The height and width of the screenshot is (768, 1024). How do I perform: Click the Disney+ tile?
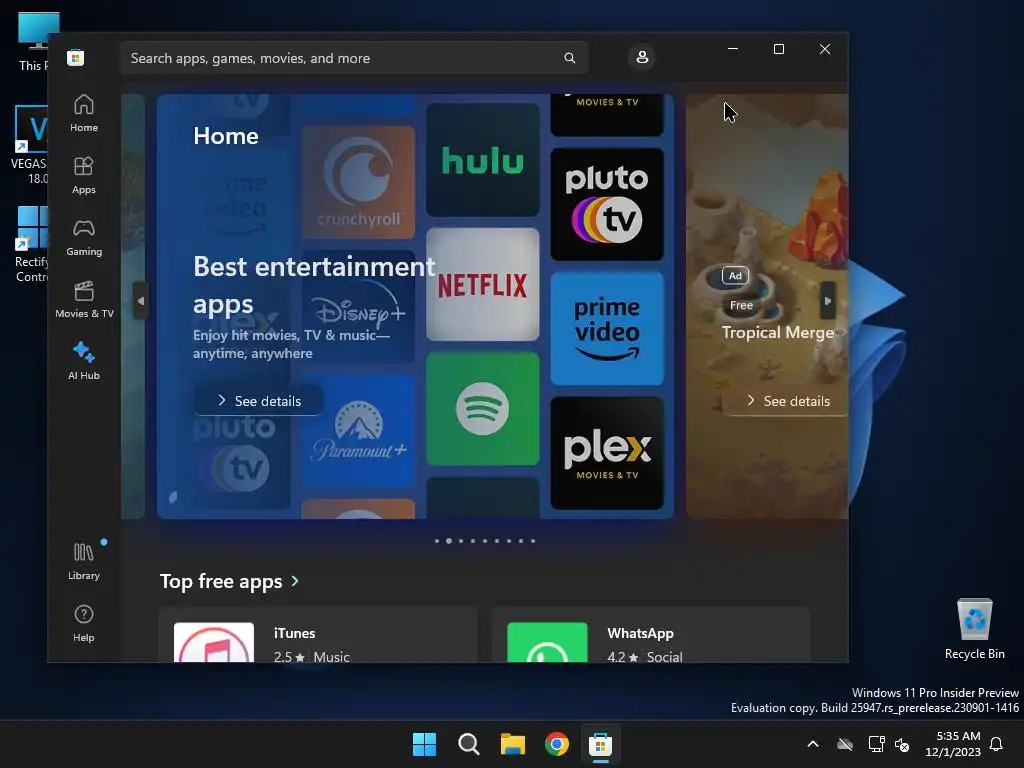[x=358, y=307]
